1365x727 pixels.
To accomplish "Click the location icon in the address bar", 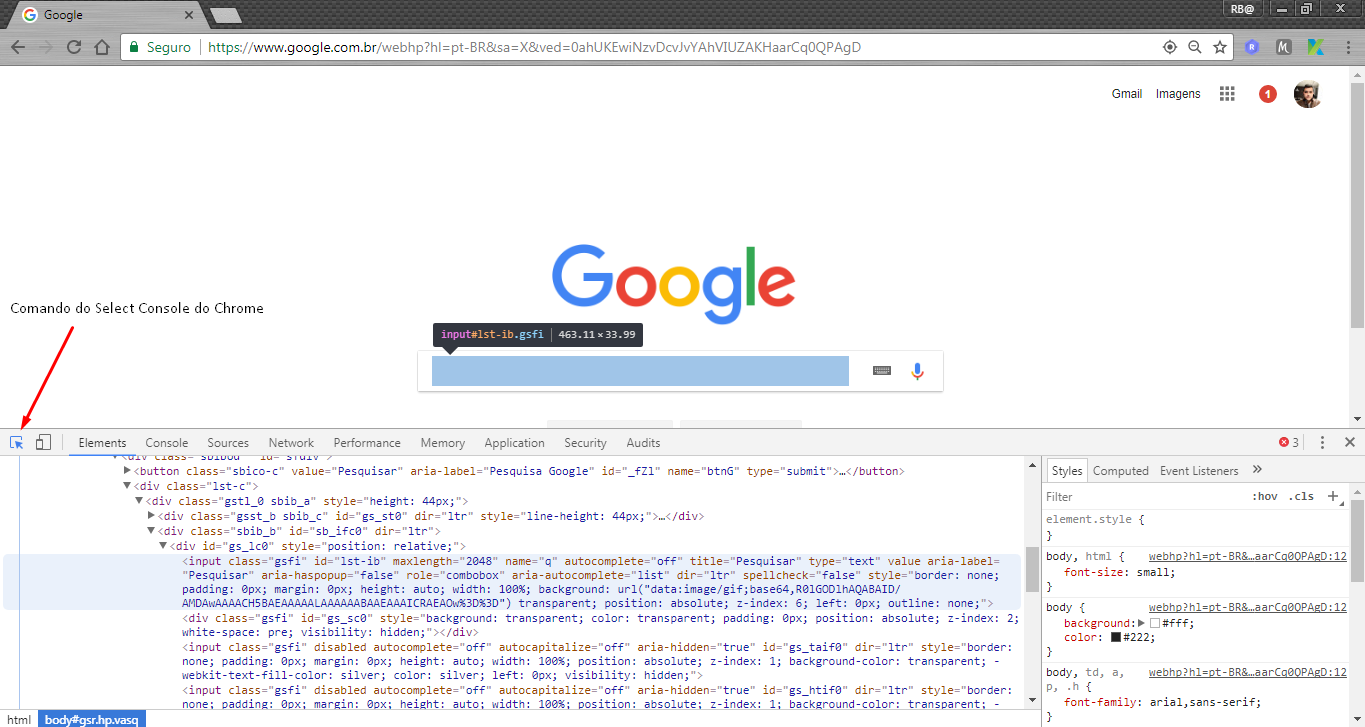I will coord(1169,47).
